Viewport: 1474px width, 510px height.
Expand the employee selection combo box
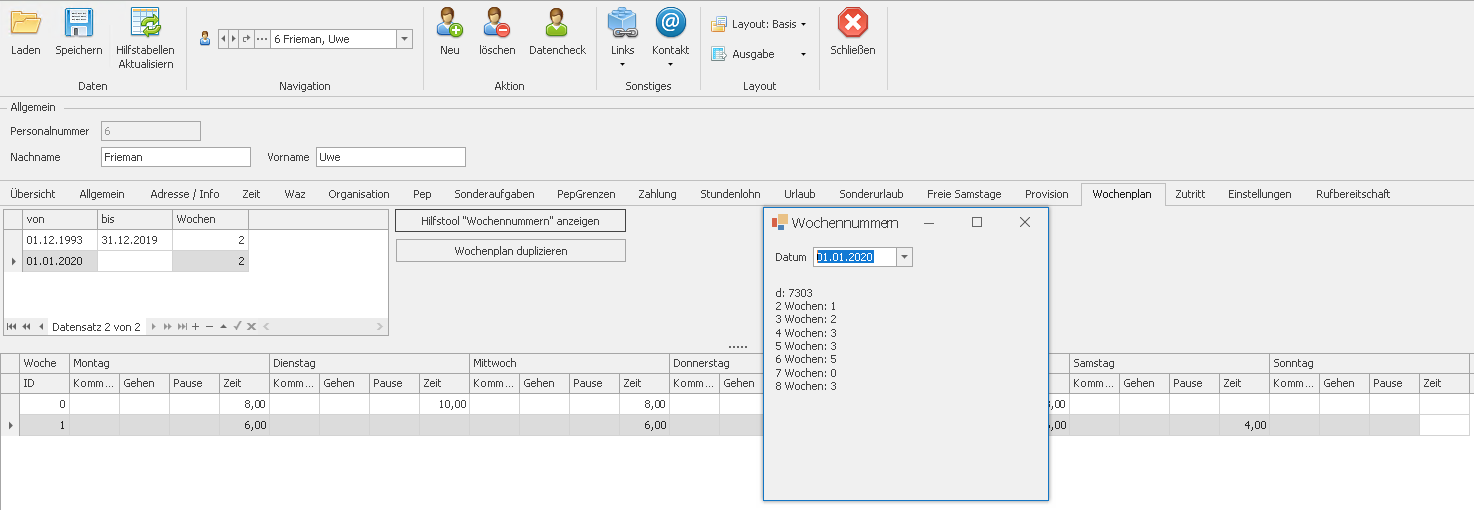[x=404, y=39]
